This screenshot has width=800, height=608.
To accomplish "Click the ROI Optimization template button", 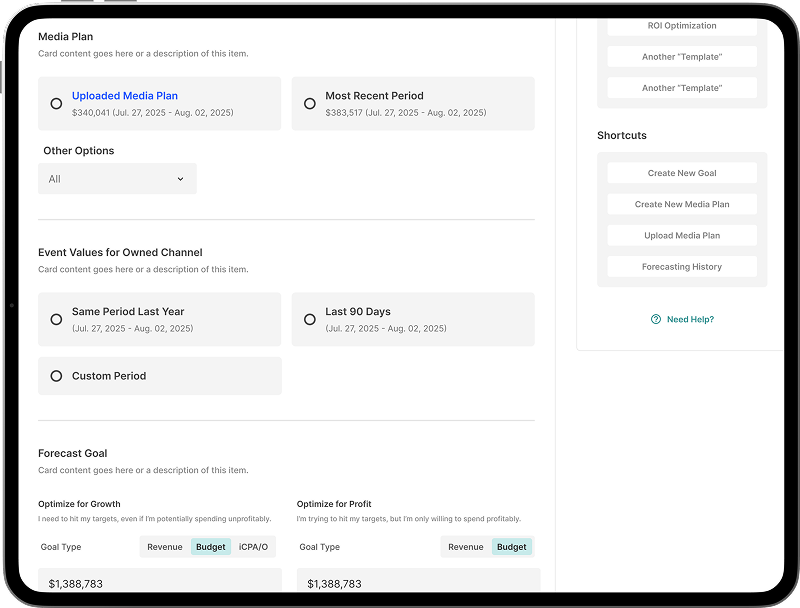I will (682, 26).
